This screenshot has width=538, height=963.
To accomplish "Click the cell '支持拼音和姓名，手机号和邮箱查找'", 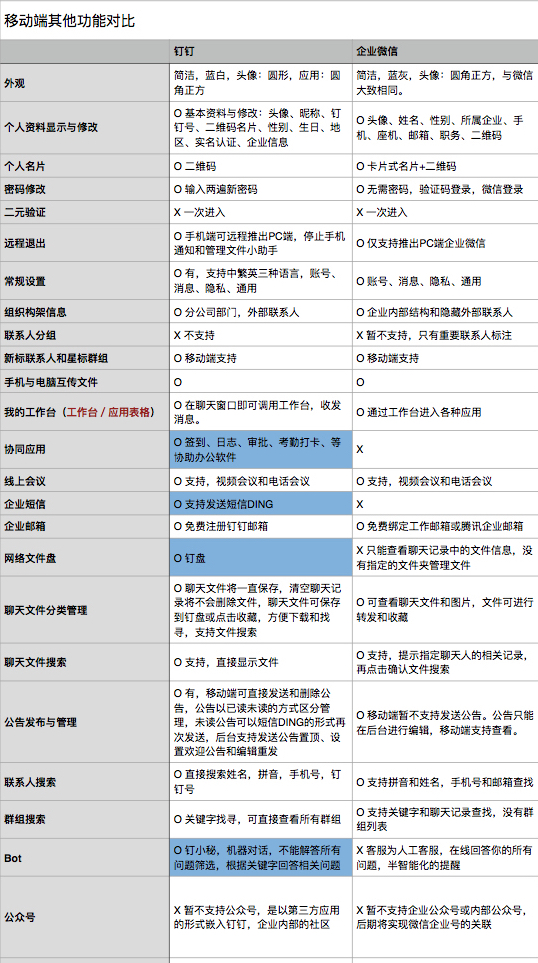I will click(445, 782).
